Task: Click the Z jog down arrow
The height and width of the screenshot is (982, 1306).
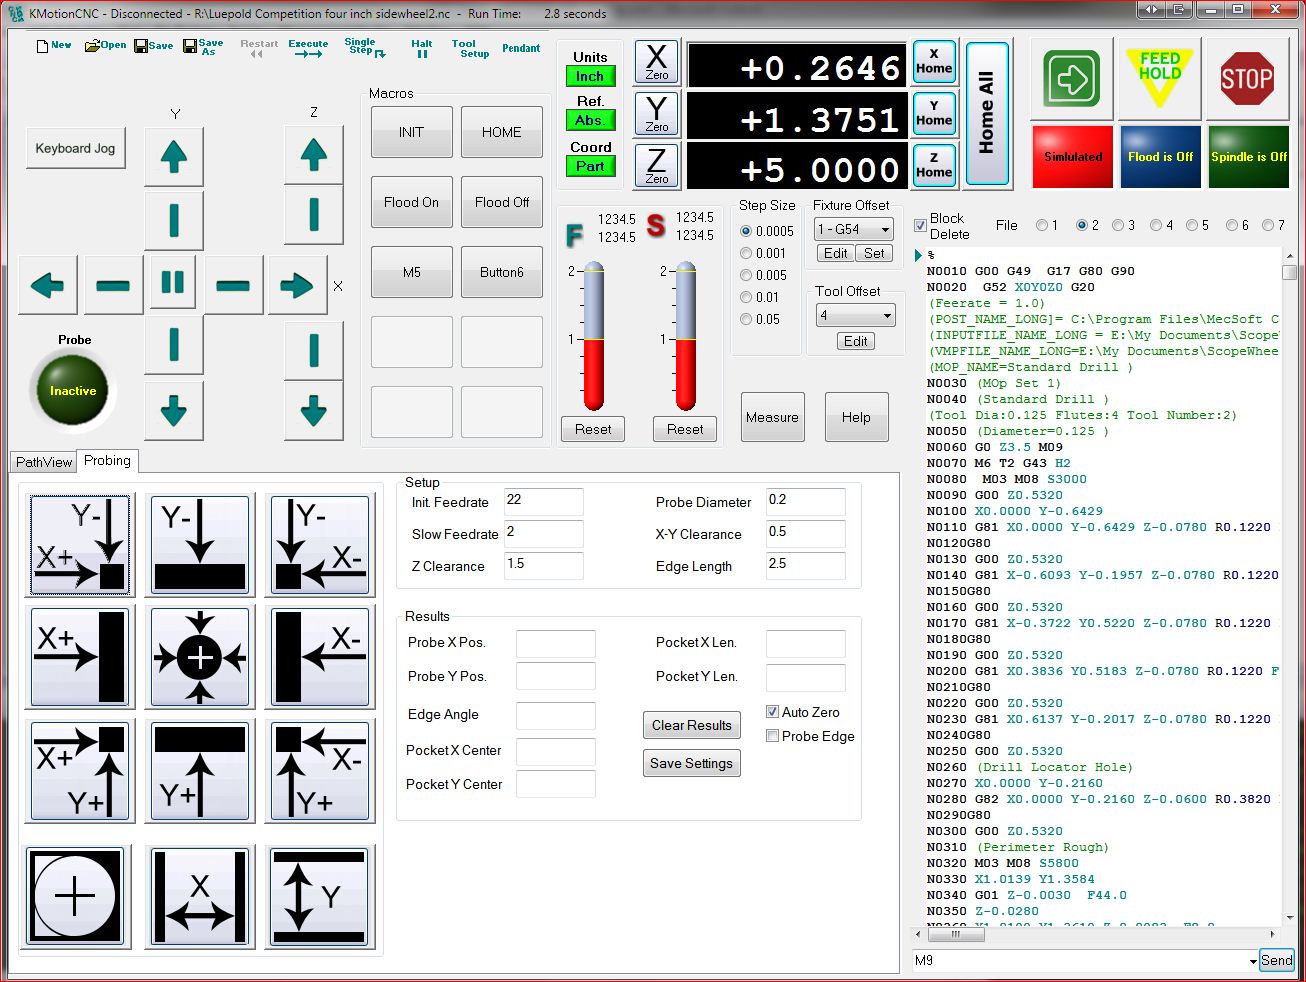Action: pyautogui.click(x=314, y=410)
